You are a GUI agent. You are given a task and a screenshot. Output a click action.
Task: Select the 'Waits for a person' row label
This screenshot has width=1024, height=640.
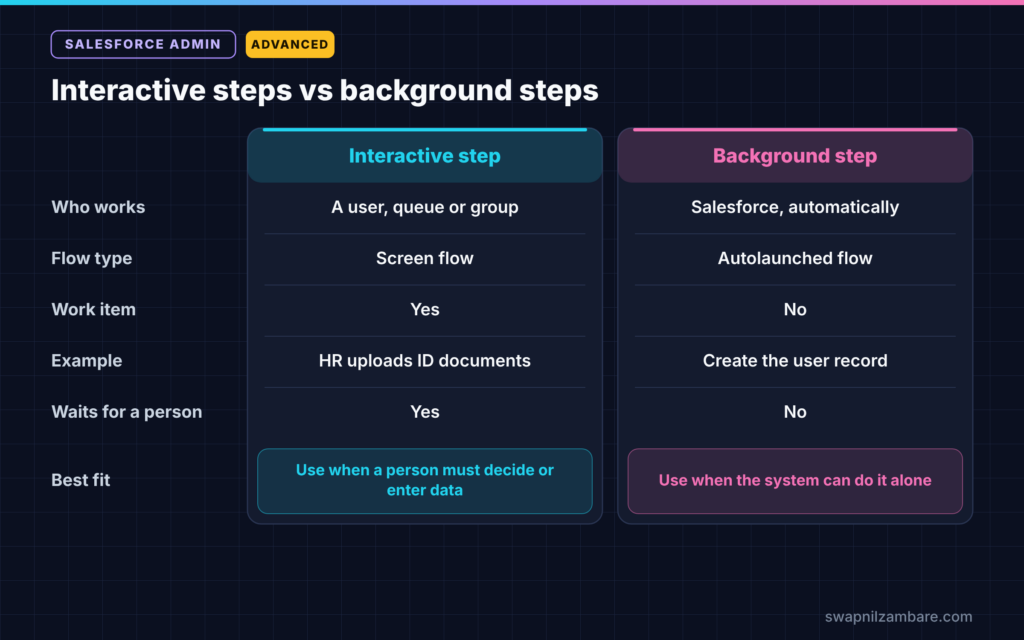(127, 412)
